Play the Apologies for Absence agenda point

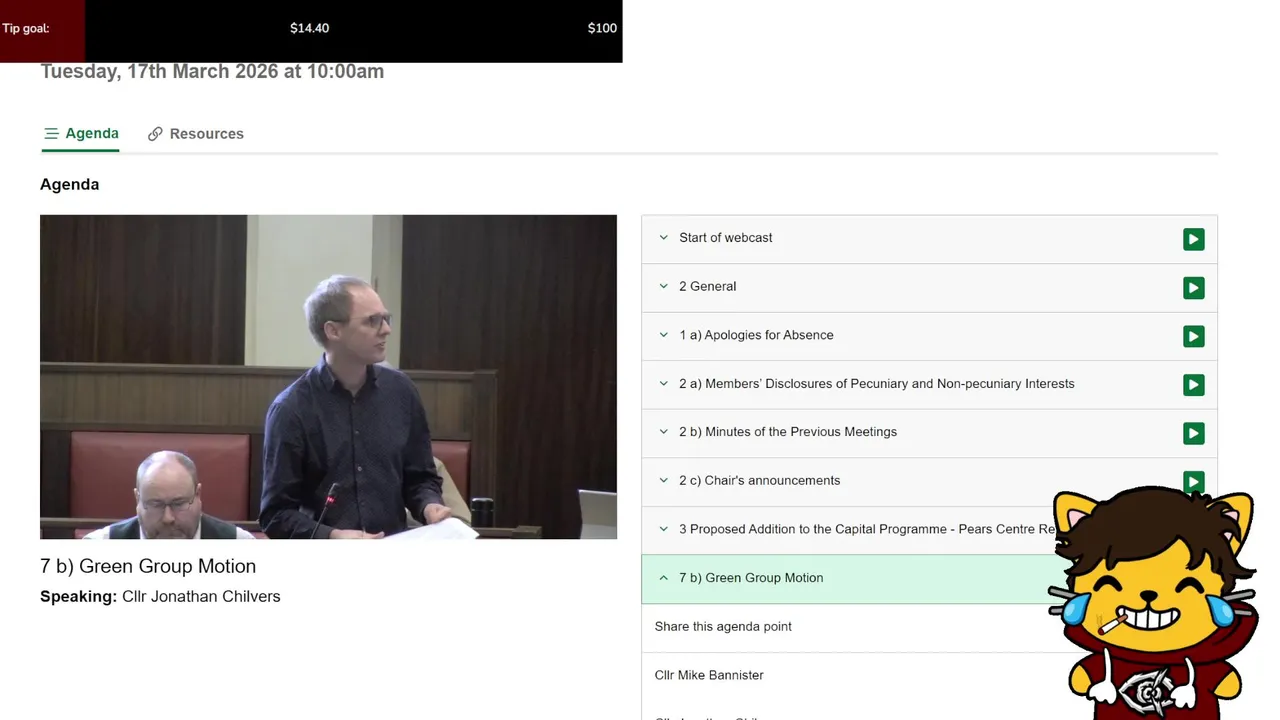(x=1193, y=336)
